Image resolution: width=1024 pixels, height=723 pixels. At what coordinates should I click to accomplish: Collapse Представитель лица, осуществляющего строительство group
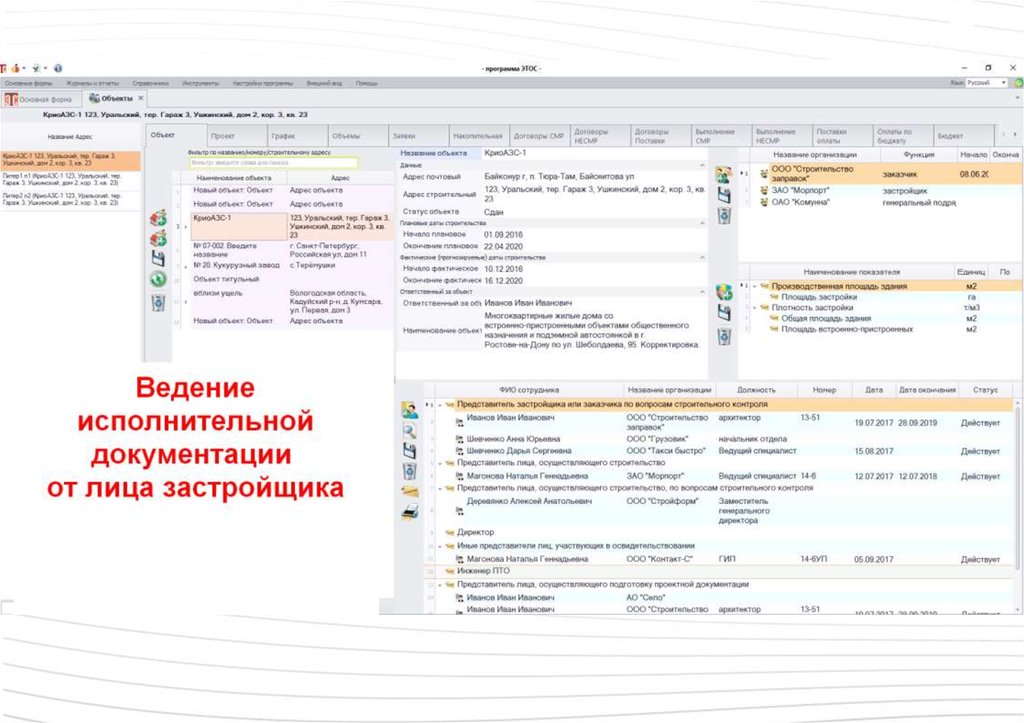[440, 463]
